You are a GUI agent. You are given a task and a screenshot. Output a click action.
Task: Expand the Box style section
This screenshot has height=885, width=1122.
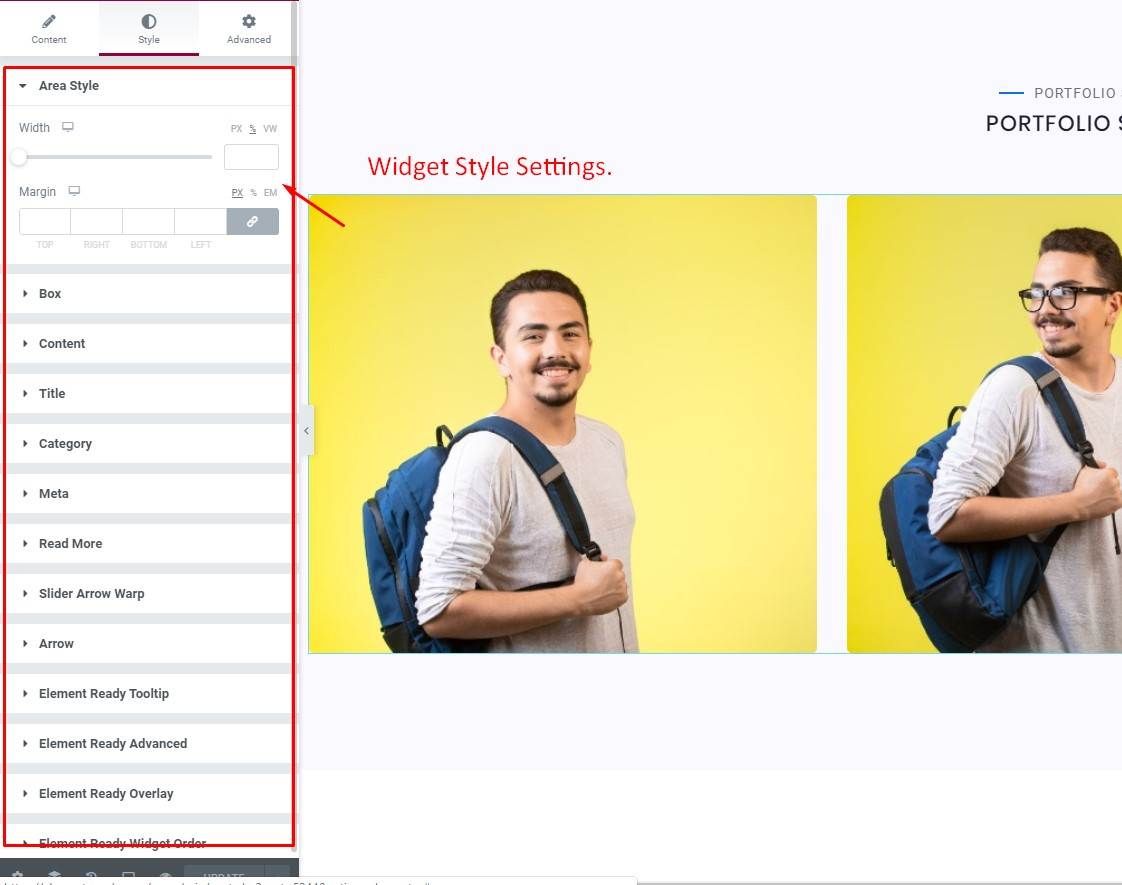pyautogui.click(x=50, y=293)
